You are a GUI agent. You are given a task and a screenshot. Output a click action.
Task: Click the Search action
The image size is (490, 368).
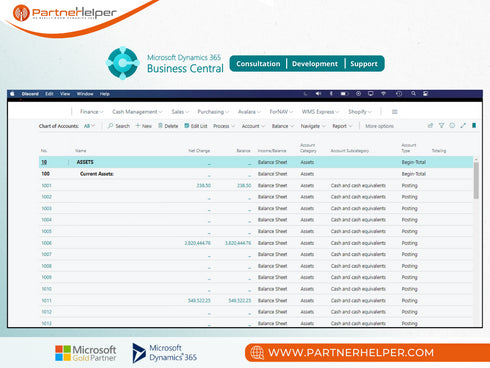[x=119, y=126]
